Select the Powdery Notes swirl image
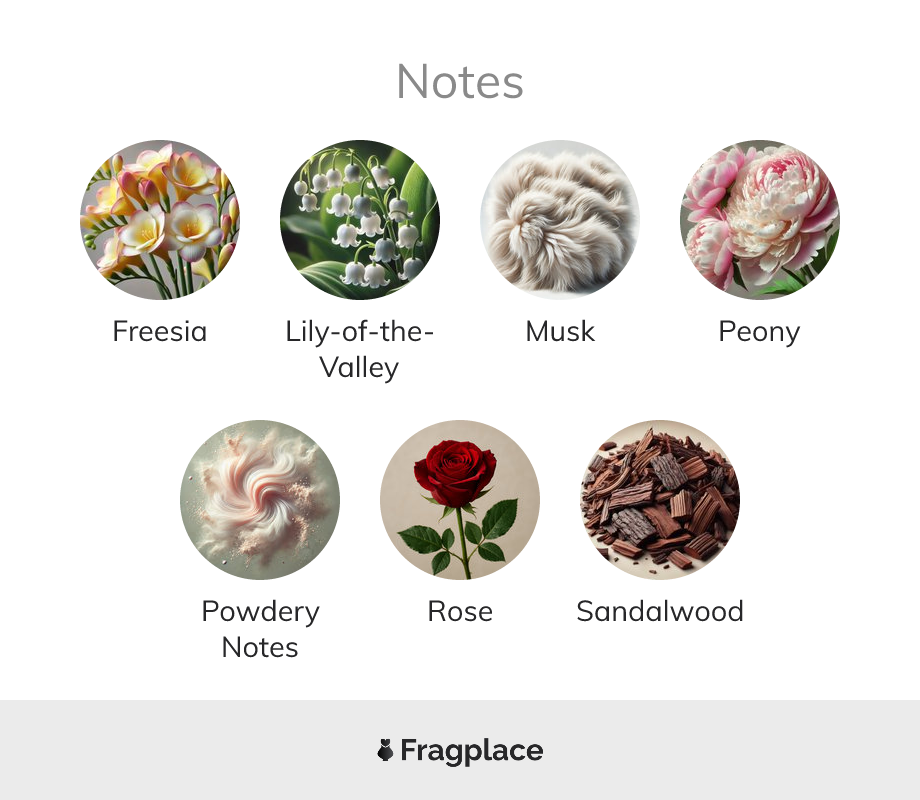920x800 pixels. tap(260, 499)
